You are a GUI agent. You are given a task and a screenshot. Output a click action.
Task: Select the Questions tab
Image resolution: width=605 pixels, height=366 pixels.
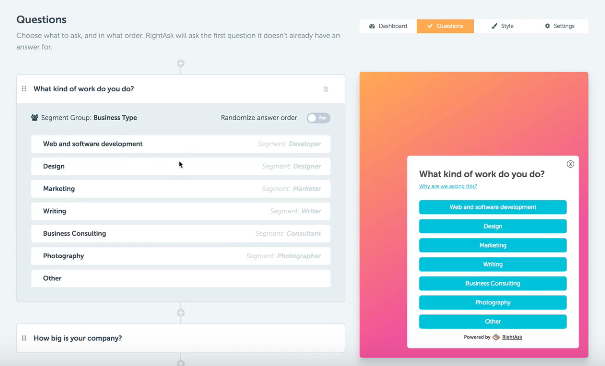click(445, 26)
